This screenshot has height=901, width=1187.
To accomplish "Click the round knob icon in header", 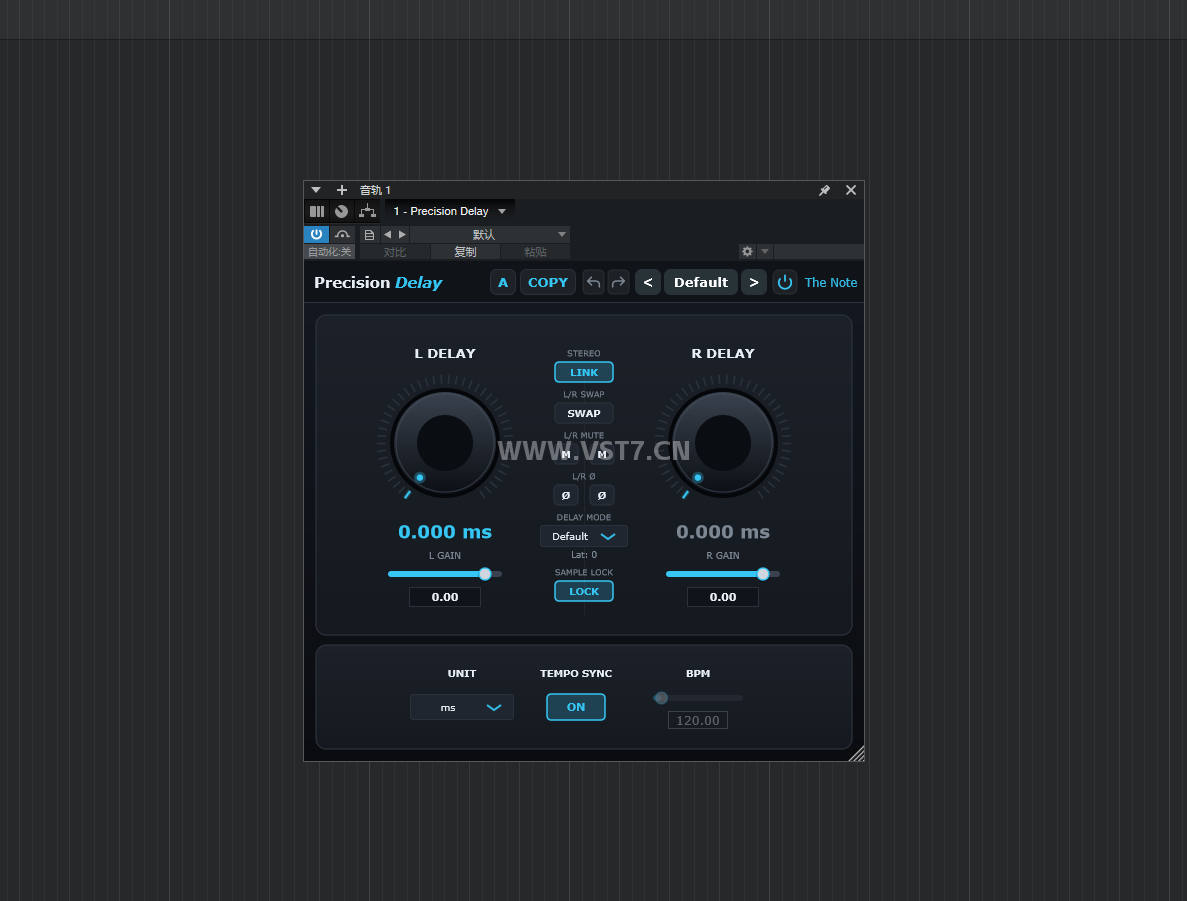I will (x=341, y=211).
